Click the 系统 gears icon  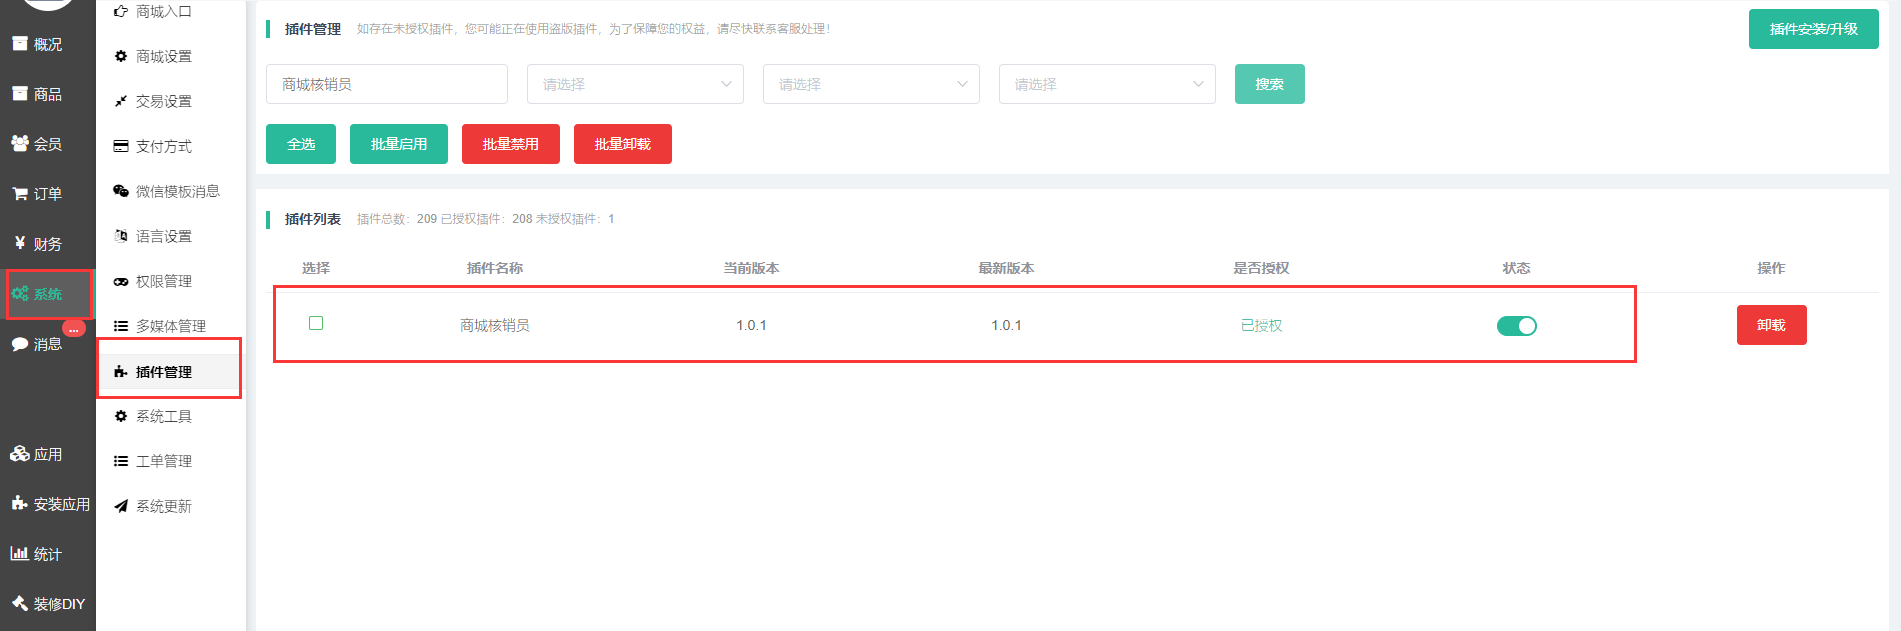20,293
